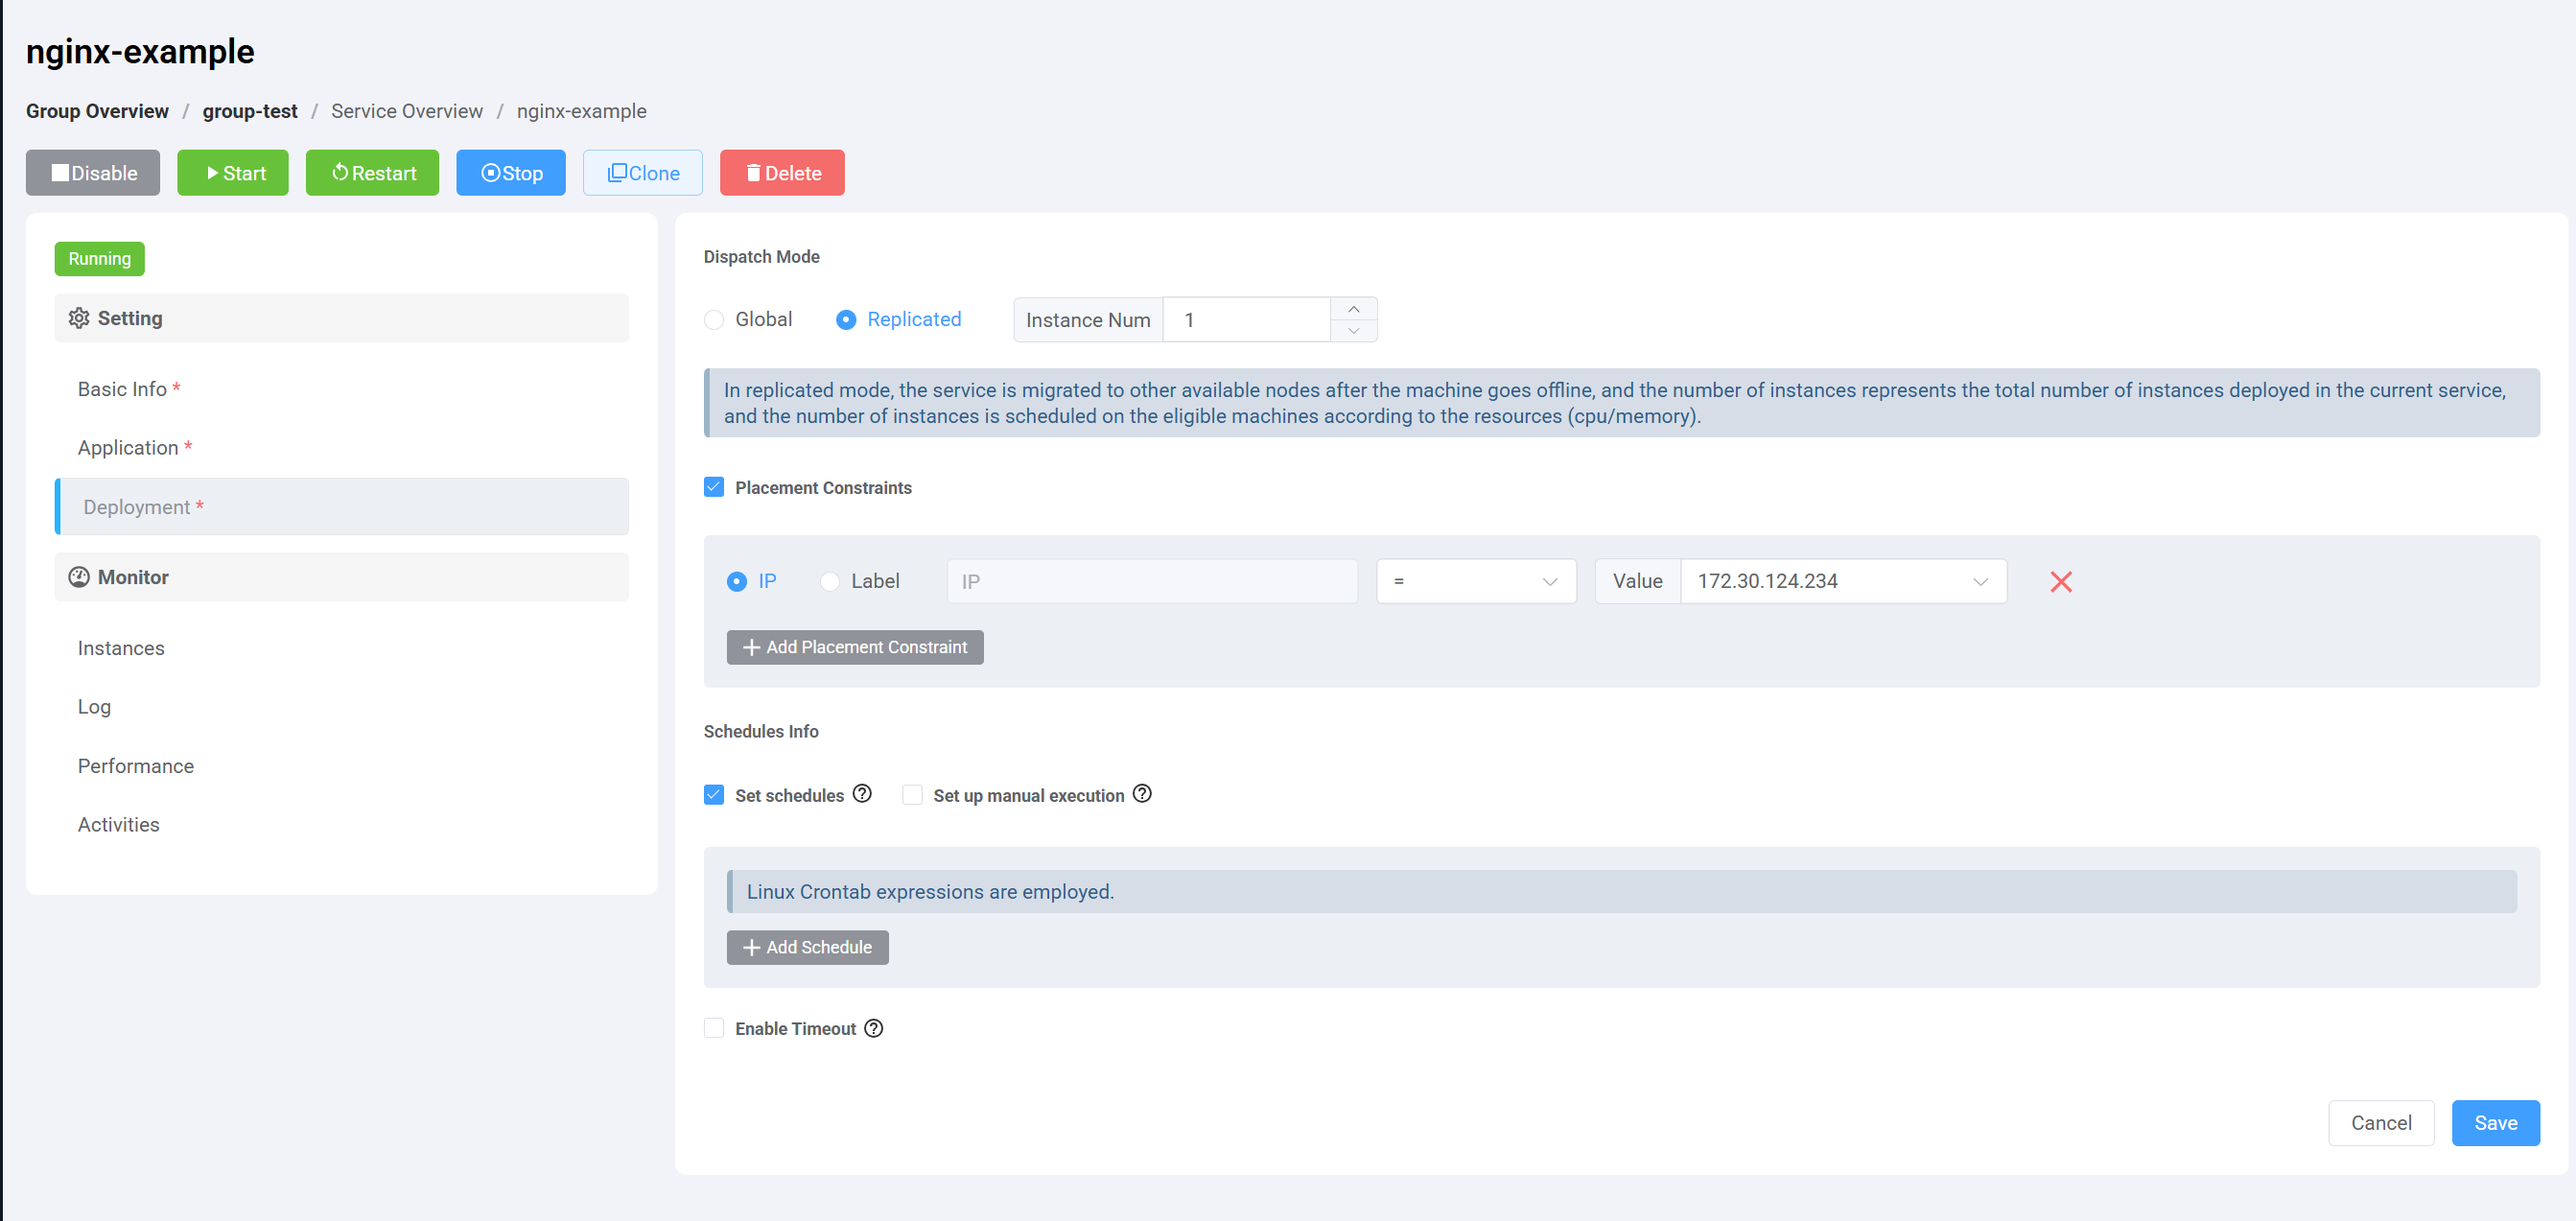Screen dimensions: 2576x1221
Task: Click the Instance Num input field
Action: click(x=1247, y=320)
